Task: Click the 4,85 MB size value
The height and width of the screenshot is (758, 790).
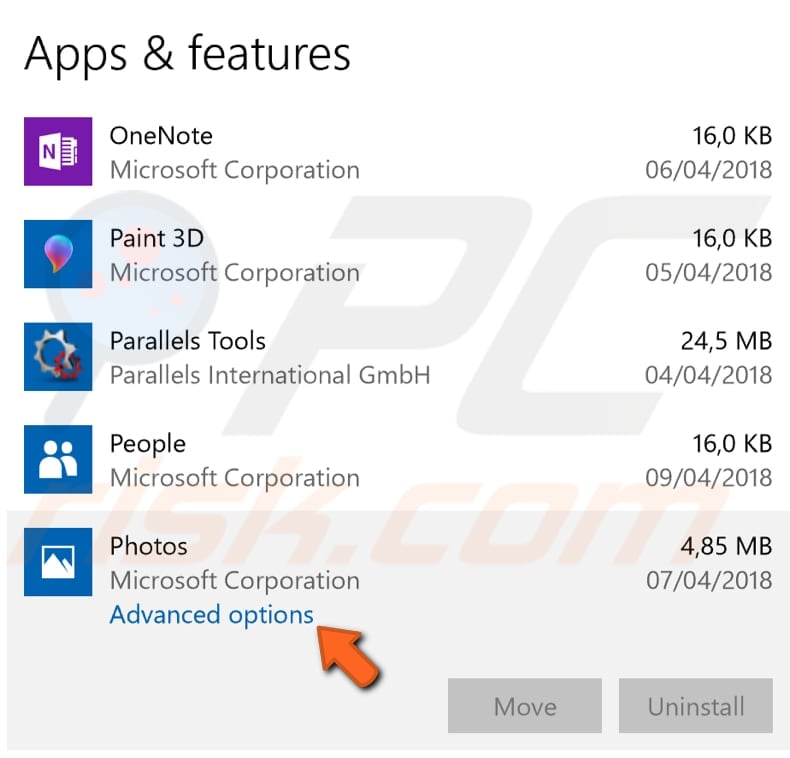Action: (x=727, y=546)
